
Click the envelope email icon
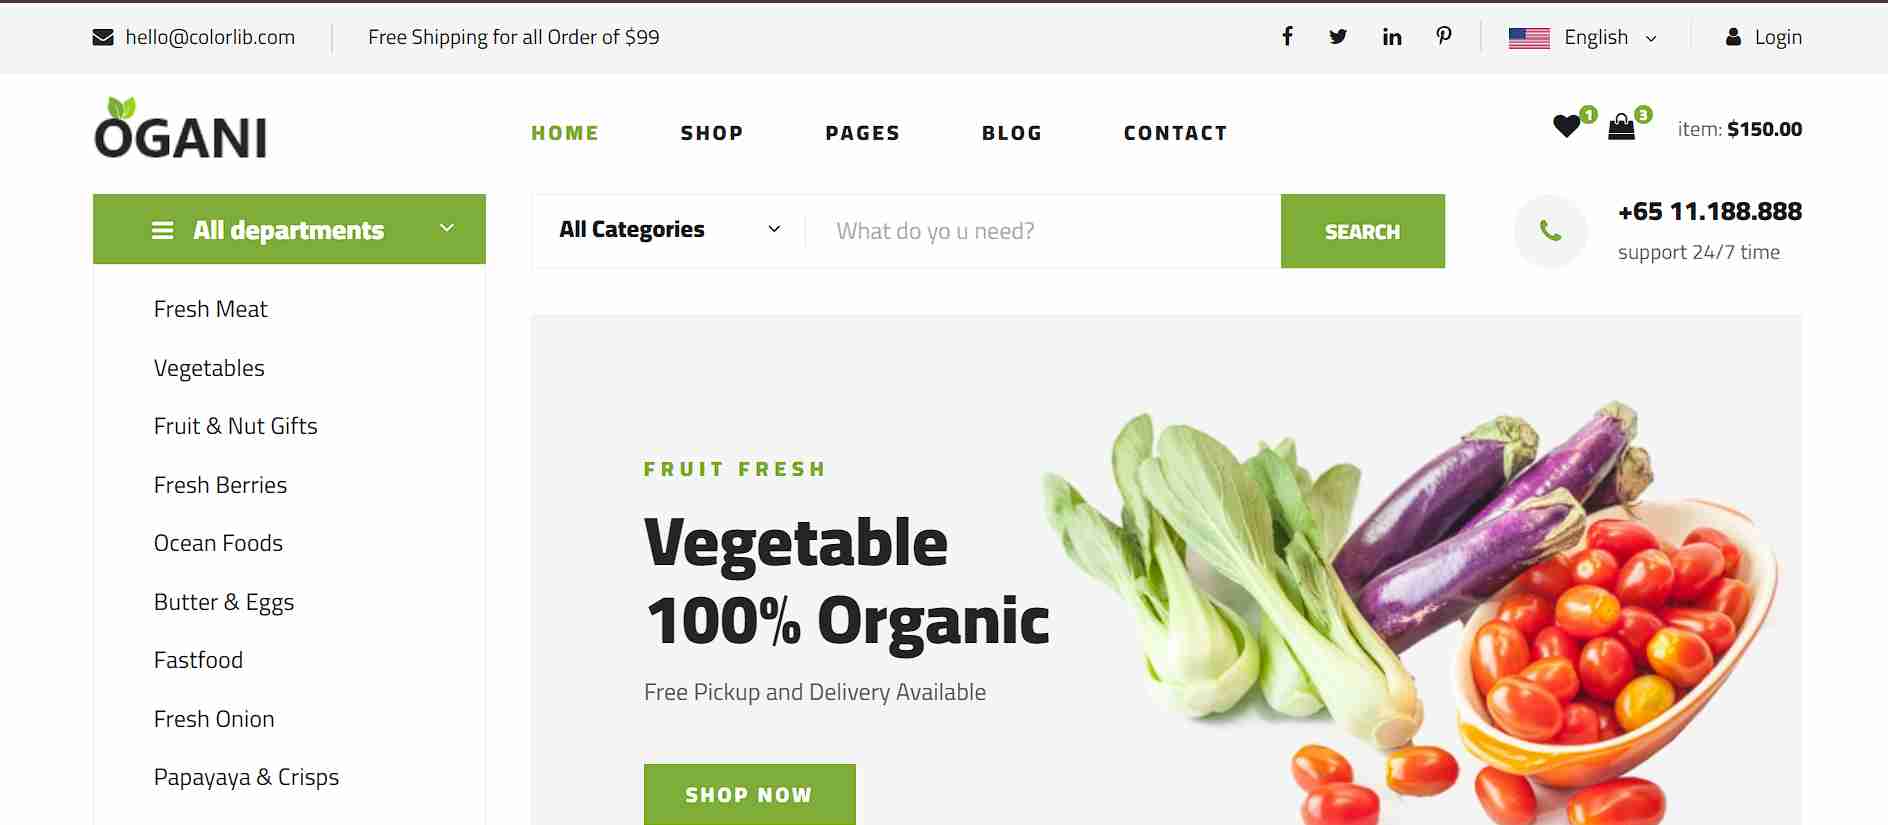click(x=103, y=37)
